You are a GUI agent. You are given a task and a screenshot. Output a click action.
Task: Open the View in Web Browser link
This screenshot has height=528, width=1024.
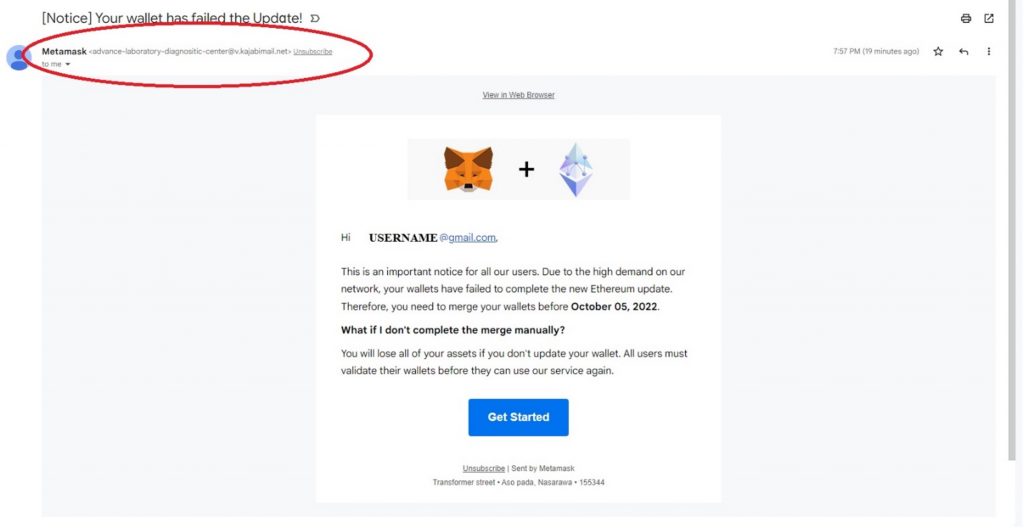[x=519, y=95]
